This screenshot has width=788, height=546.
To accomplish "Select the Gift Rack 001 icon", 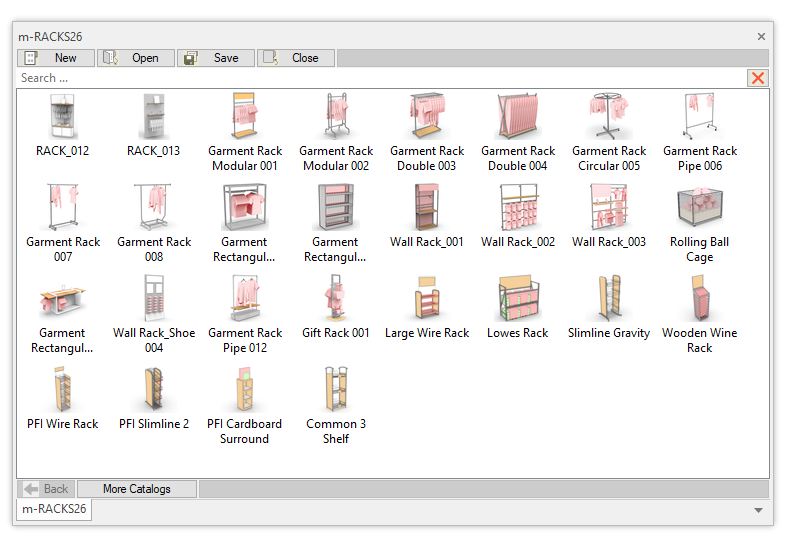I will click(336, 300).
